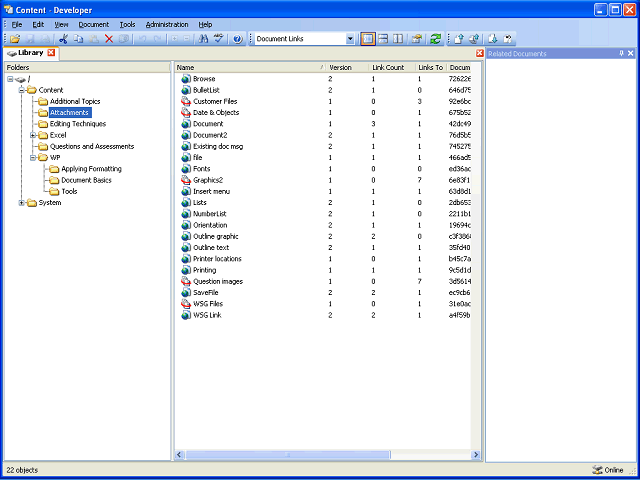Click the Check In All icon
The width and height of the screenshot is (640, 480).
(474, 39)
